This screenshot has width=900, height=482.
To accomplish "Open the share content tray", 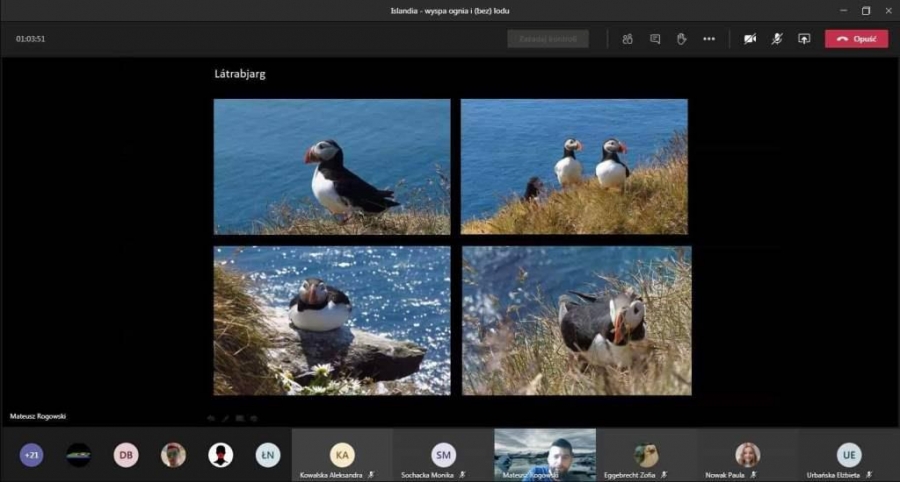I will (803, 39).
